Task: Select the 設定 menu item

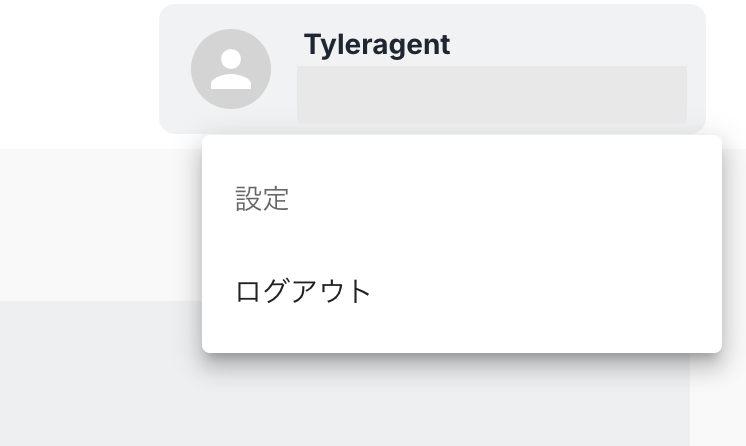Action: point(262,199)
